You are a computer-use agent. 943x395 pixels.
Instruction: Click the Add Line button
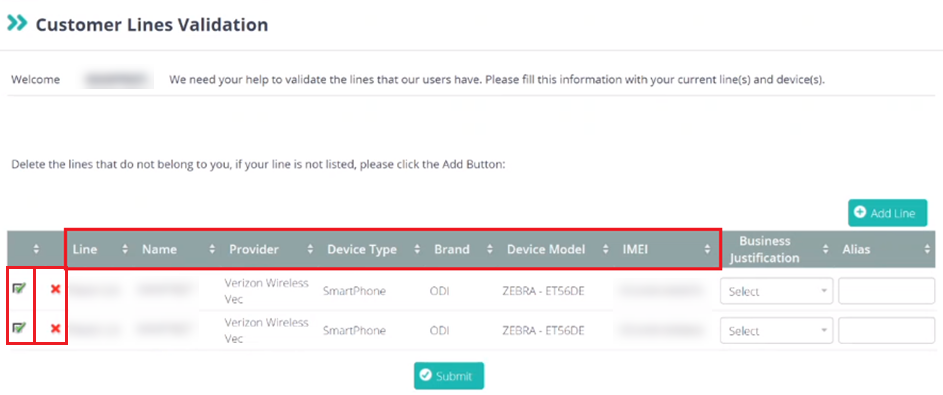(888, 213)
